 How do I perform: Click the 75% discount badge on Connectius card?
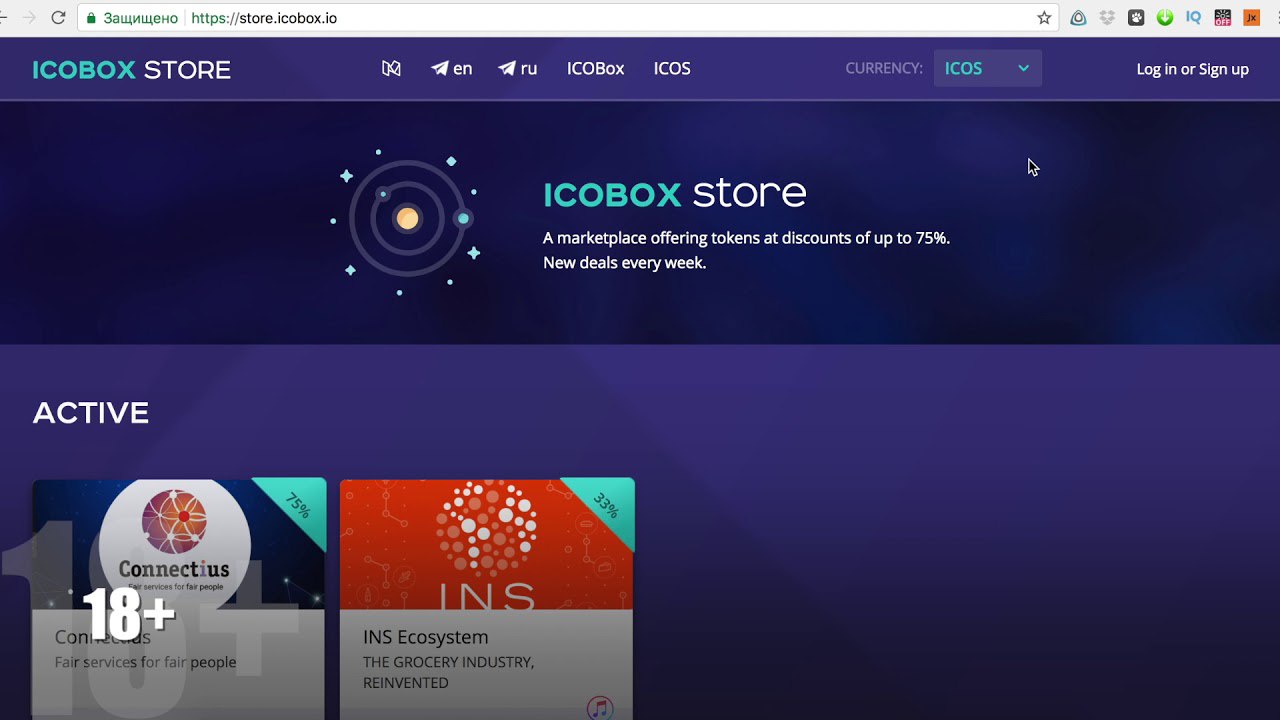[x=298, y=506]
